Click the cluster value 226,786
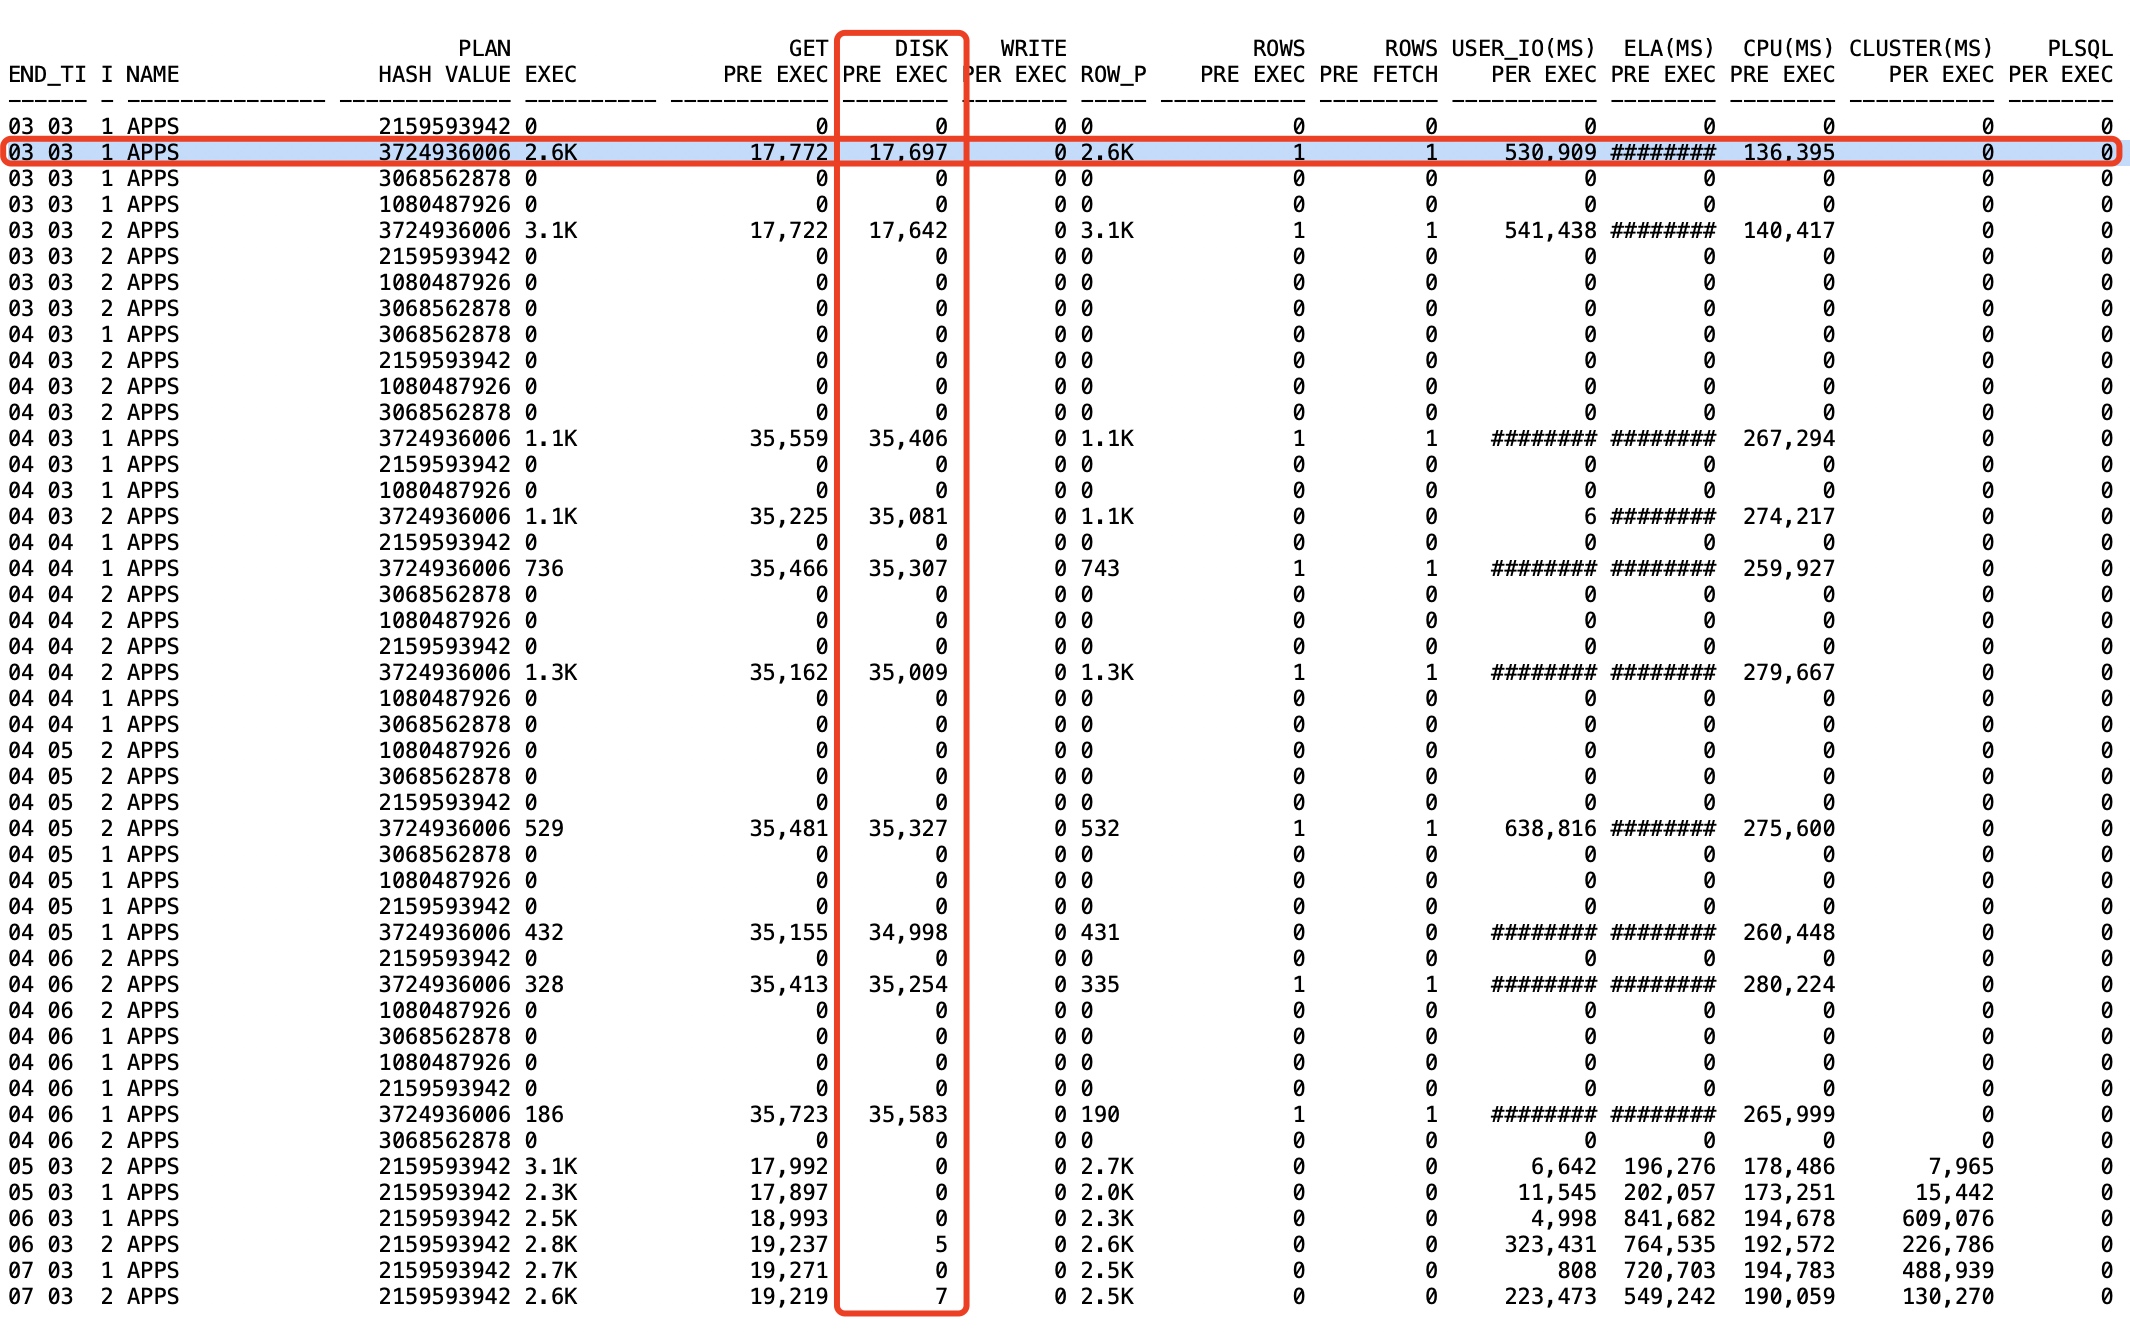Screen dimensions: 2130x1332 click(1948, 1245)
